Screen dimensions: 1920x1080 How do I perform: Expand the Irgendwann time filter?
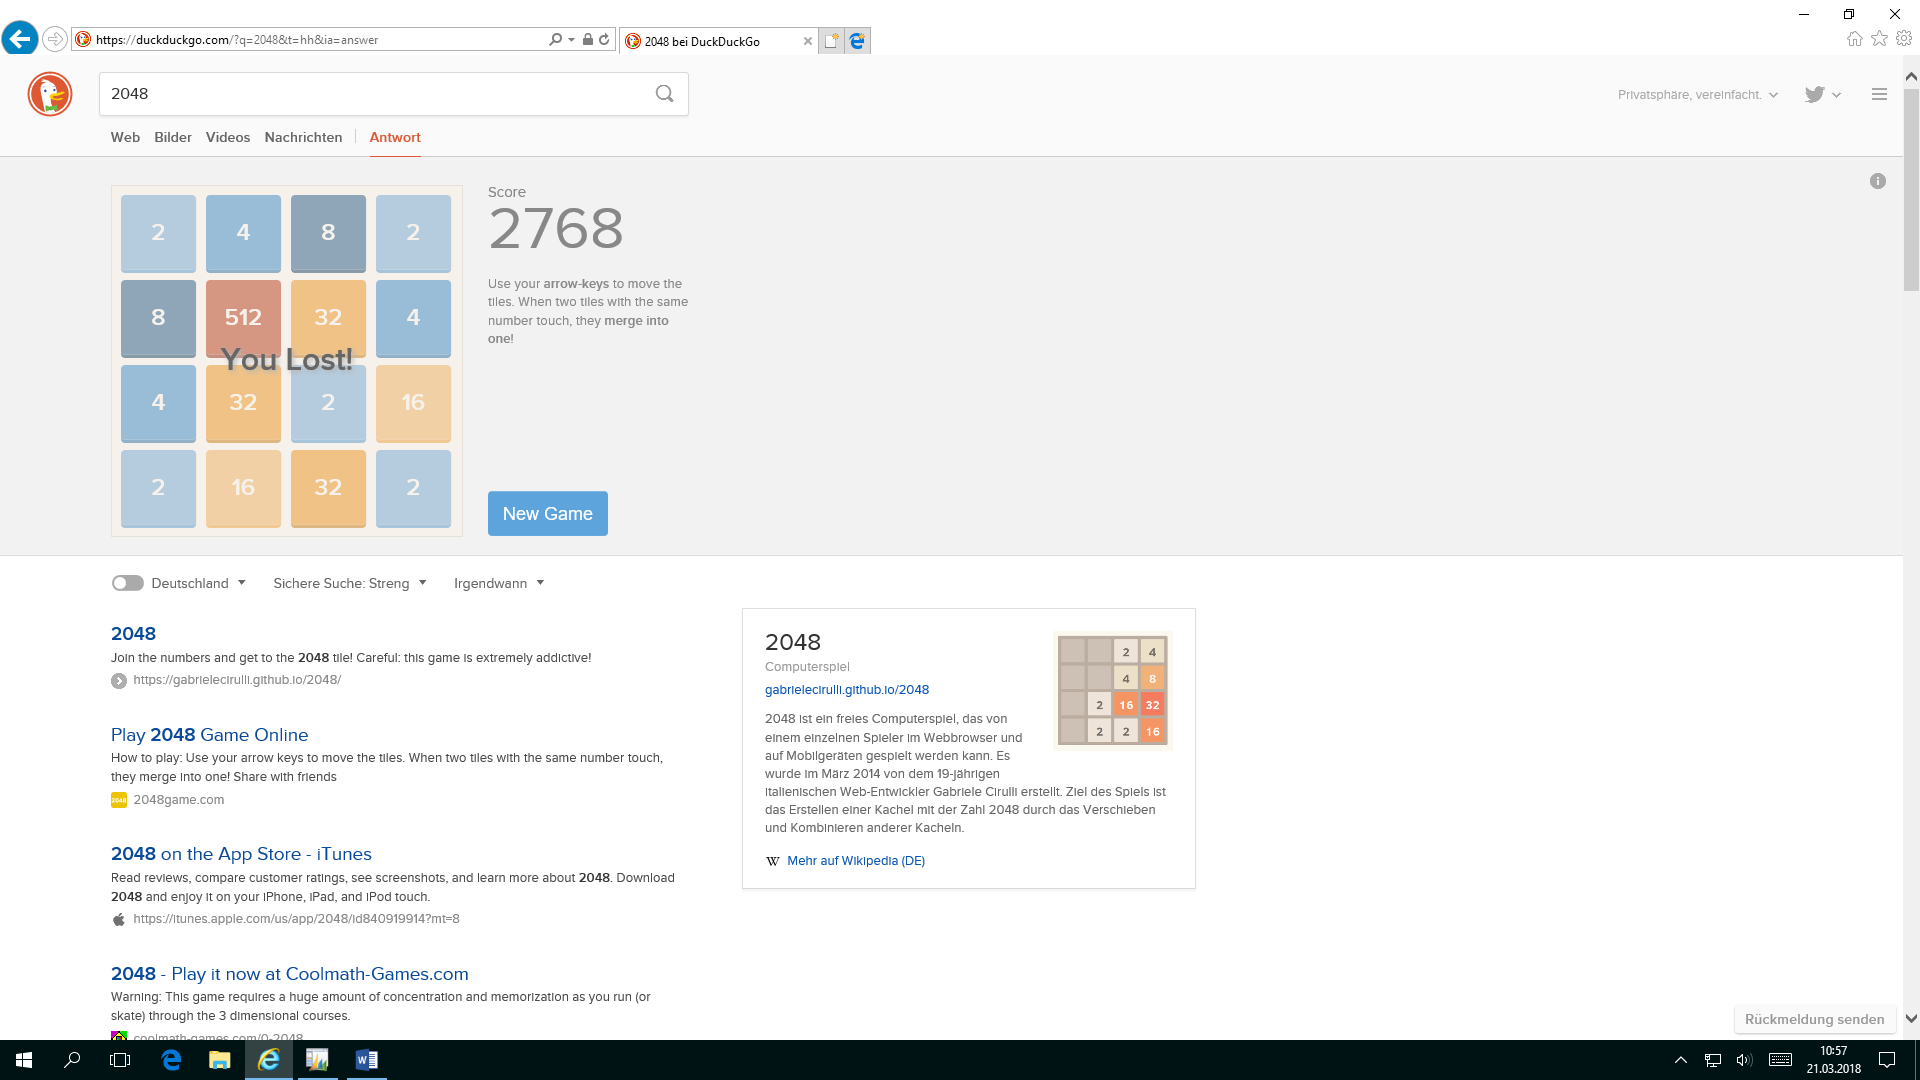point(498,583)
